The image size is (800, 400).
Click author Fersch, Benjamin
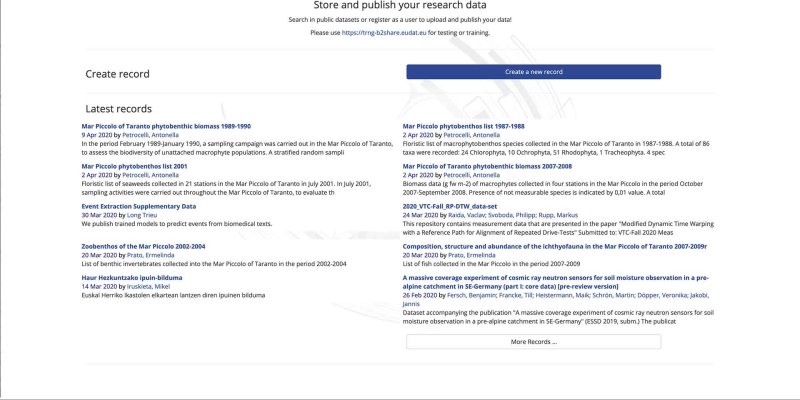coord(470,295)
